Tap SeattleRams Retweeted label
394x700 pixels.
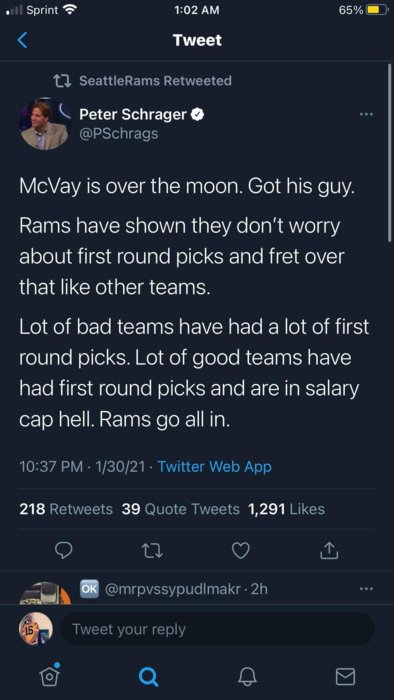click(155, 81)
